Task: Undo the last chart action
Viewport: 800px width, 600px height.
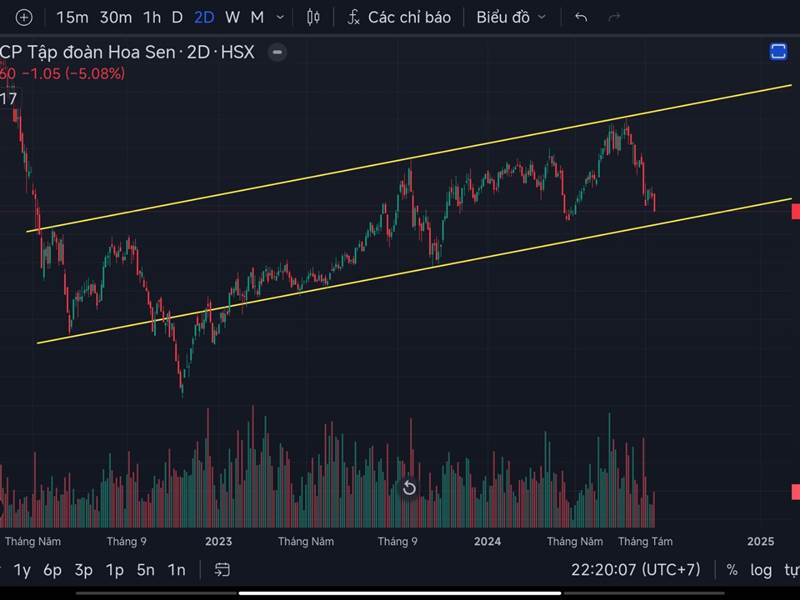Action: click(581, 18)
